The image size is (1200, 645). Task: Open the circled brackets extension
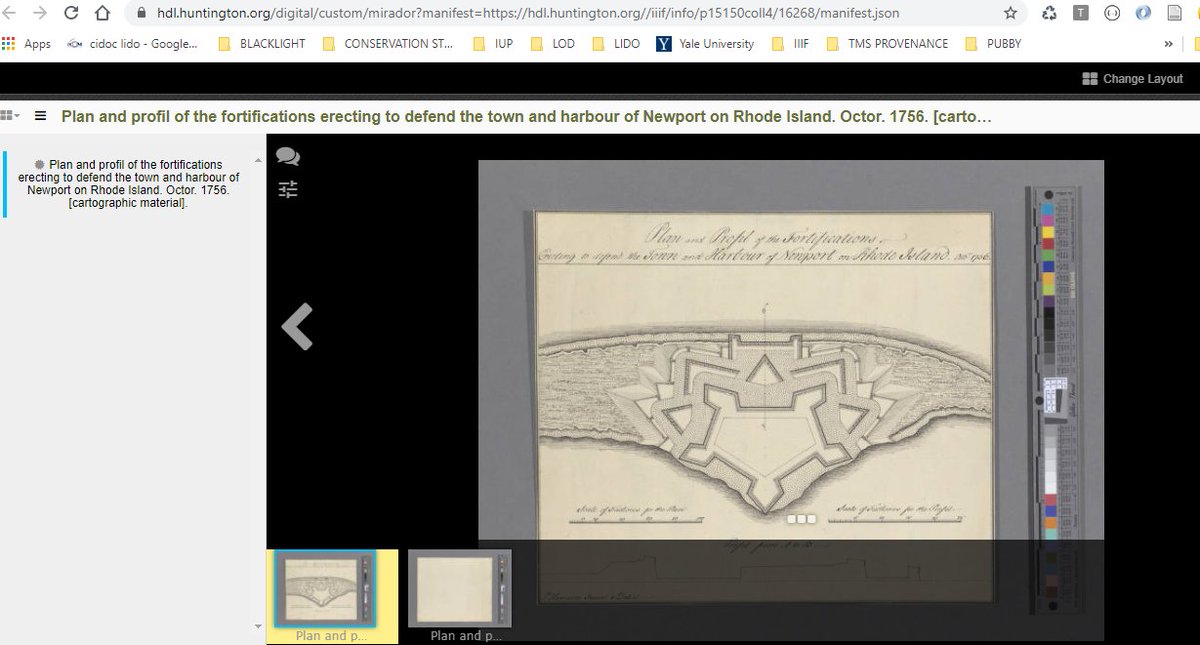(1112, 14)
